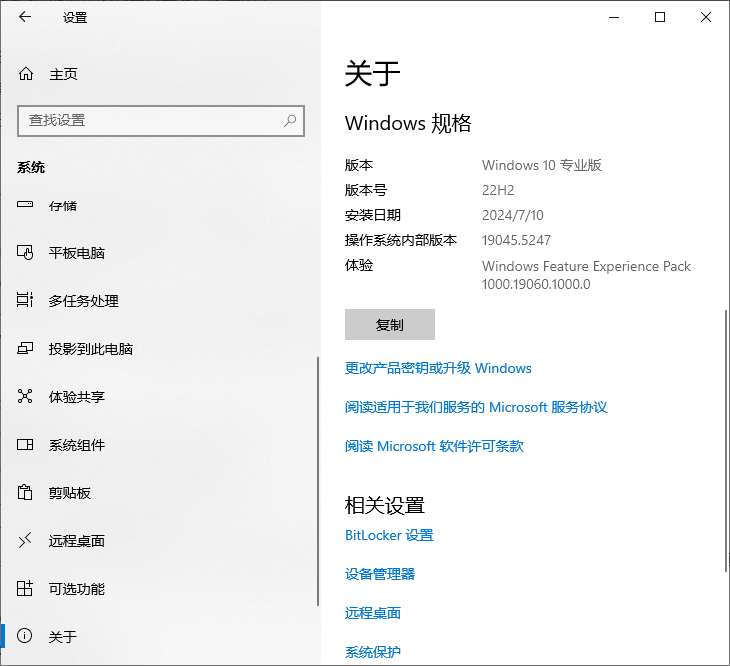Click the 安装日期 label

click(x=372, y=215)
